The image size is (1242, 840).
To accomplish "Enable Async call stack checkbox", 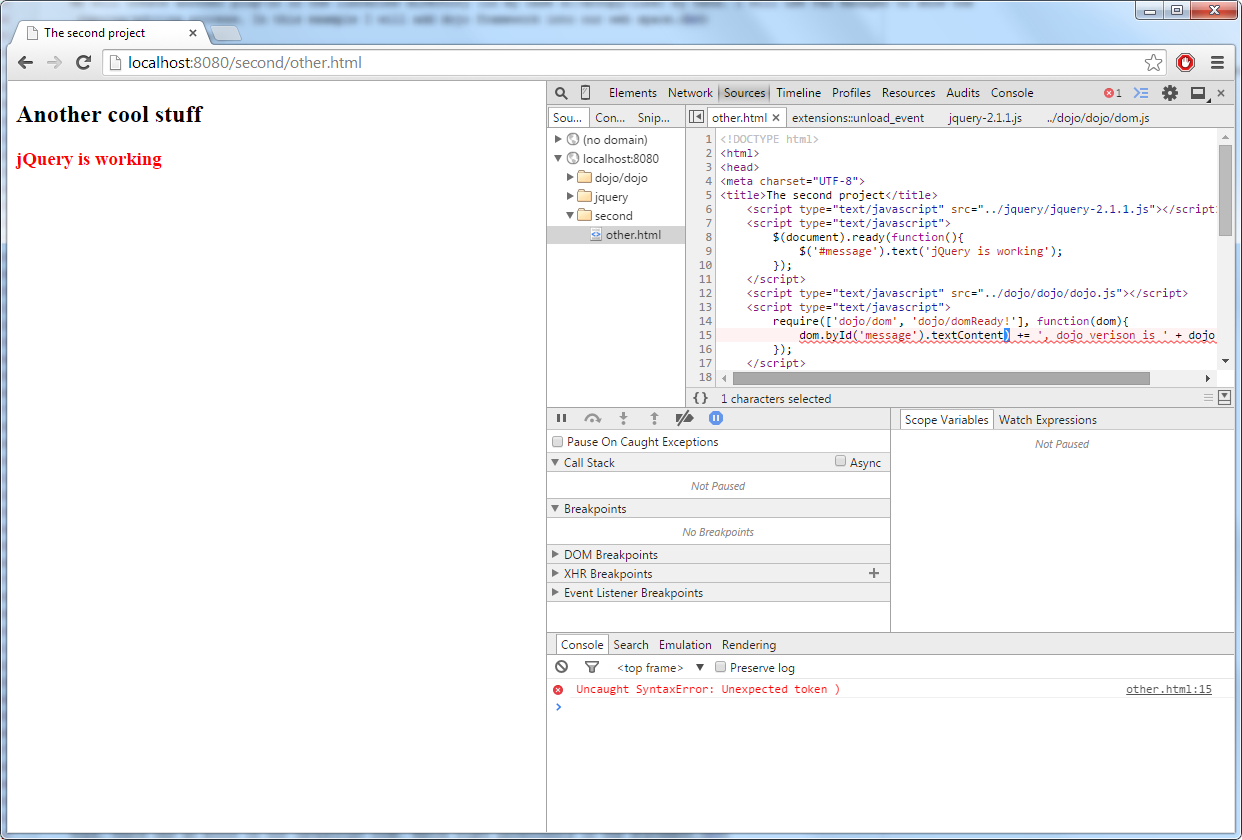I will coord(841,461).
